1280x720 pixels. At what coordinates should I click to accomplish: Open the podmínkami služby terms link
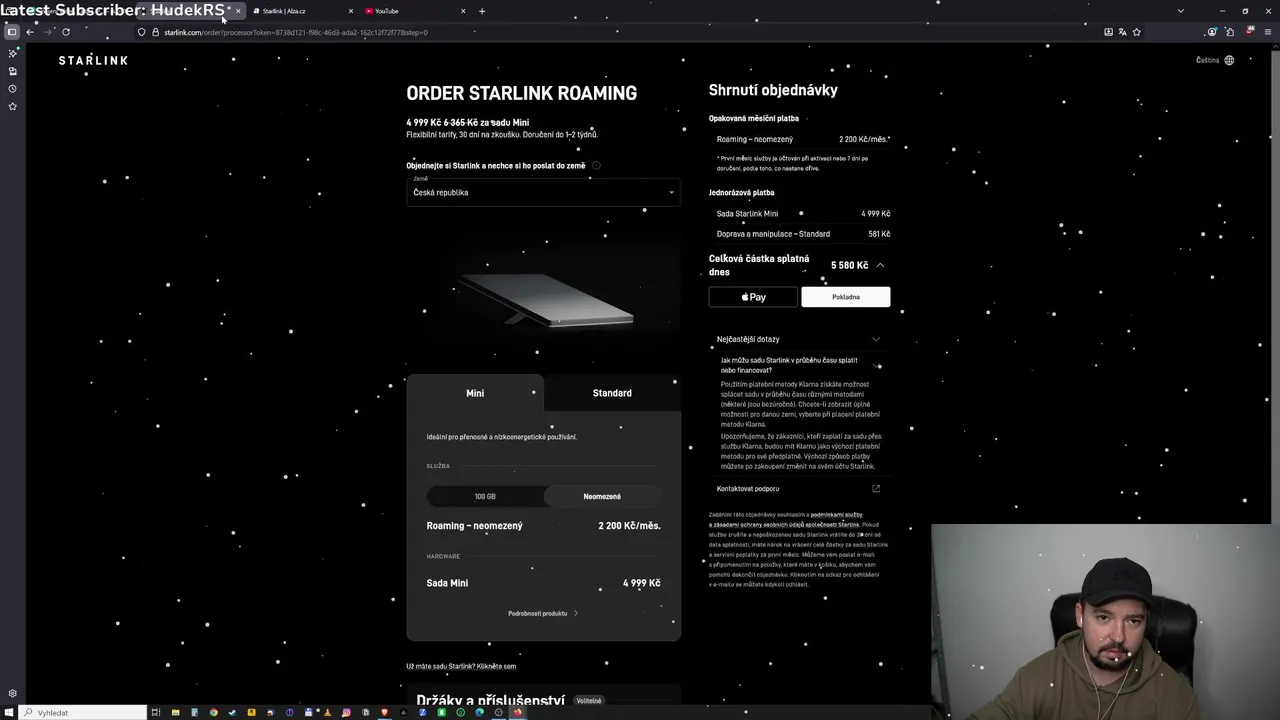tap(836, 515)
